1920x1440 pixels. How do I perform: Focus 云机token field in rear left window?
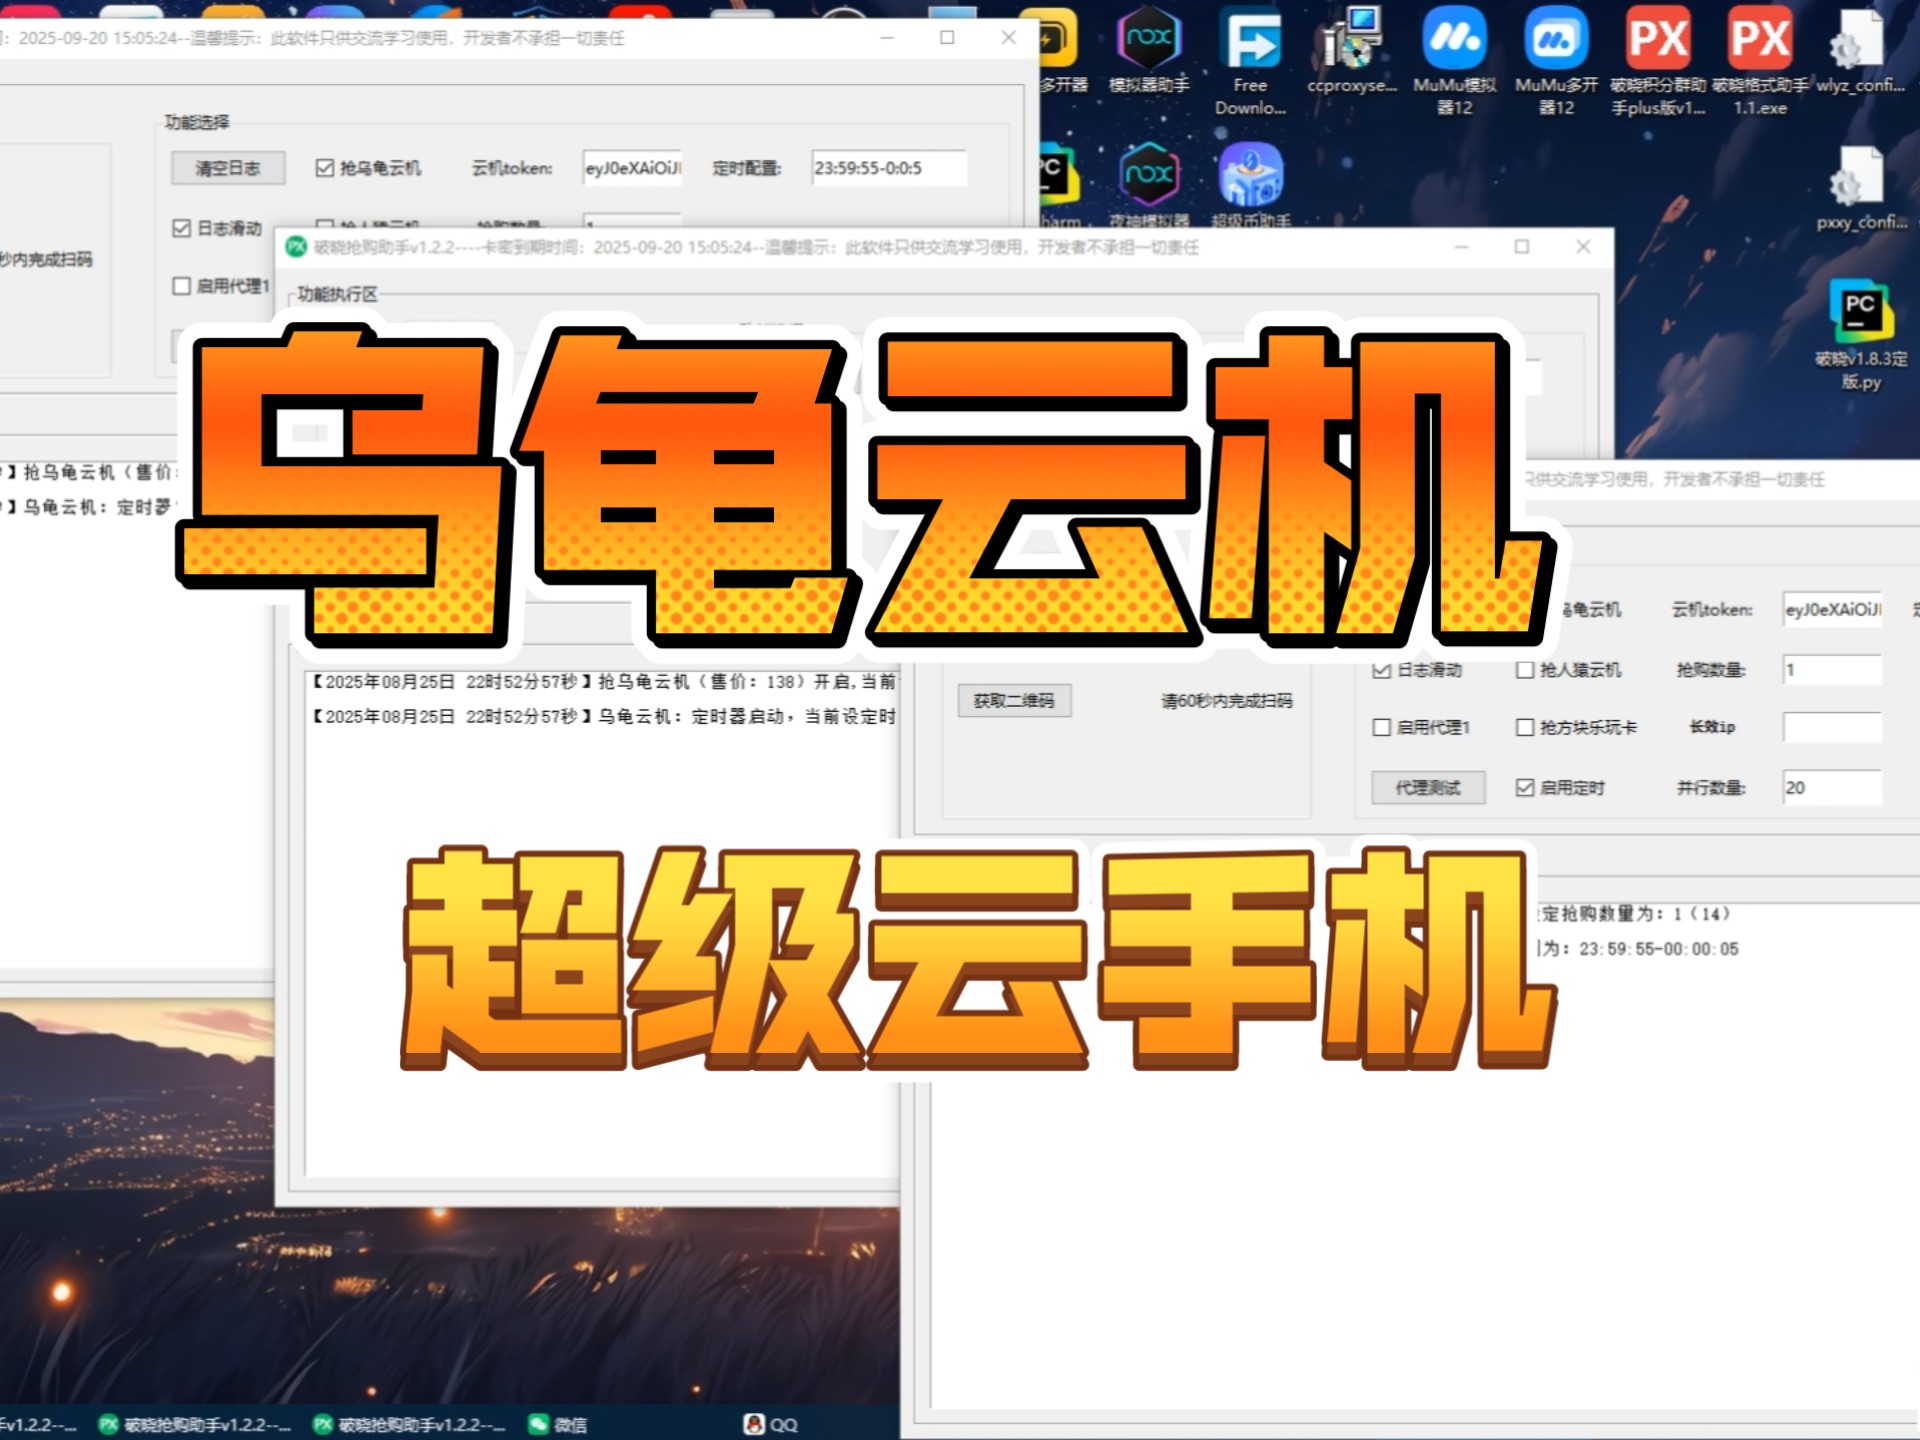click(x=632, y=168)
